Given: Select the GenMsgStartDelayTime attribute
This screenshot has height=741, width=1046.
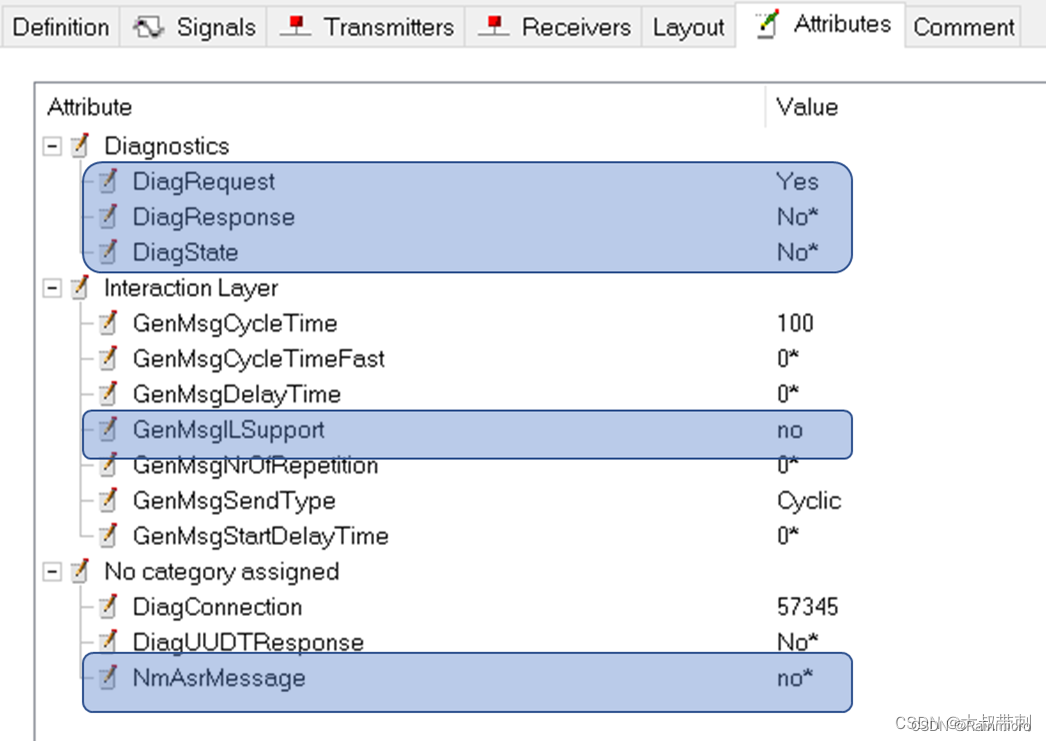Looking at the screenshot, I should pos(260,536).
